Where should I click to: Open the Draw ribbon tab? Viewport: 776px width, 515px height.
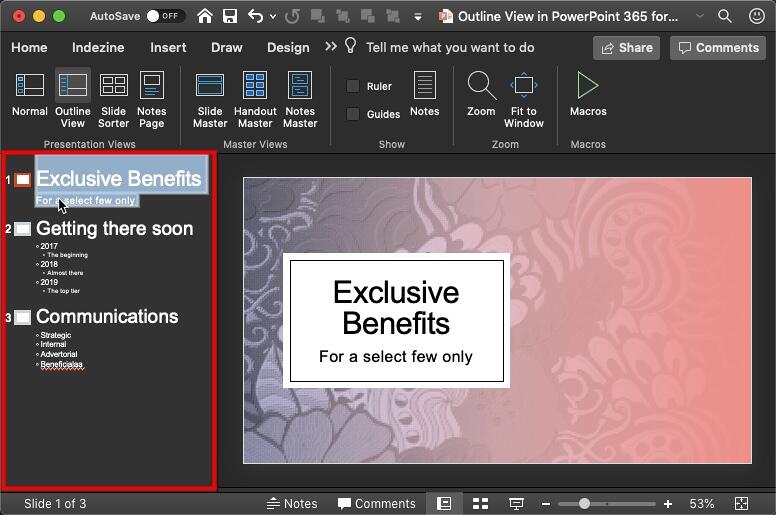pyautogui.click(x=227, y=47)
